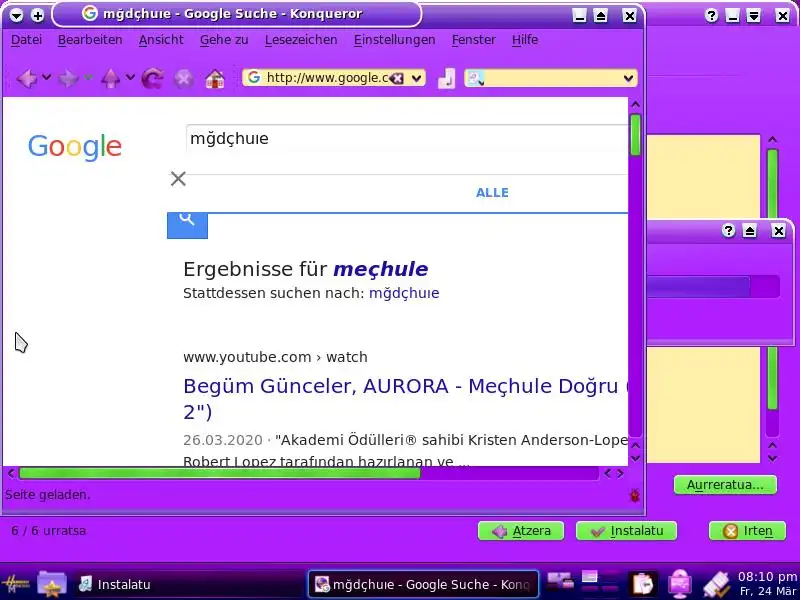The height and width of the screenshot is (600, 800).
Task: Open Begüm Günceler AURORA result link
Action: coord(406,399)
